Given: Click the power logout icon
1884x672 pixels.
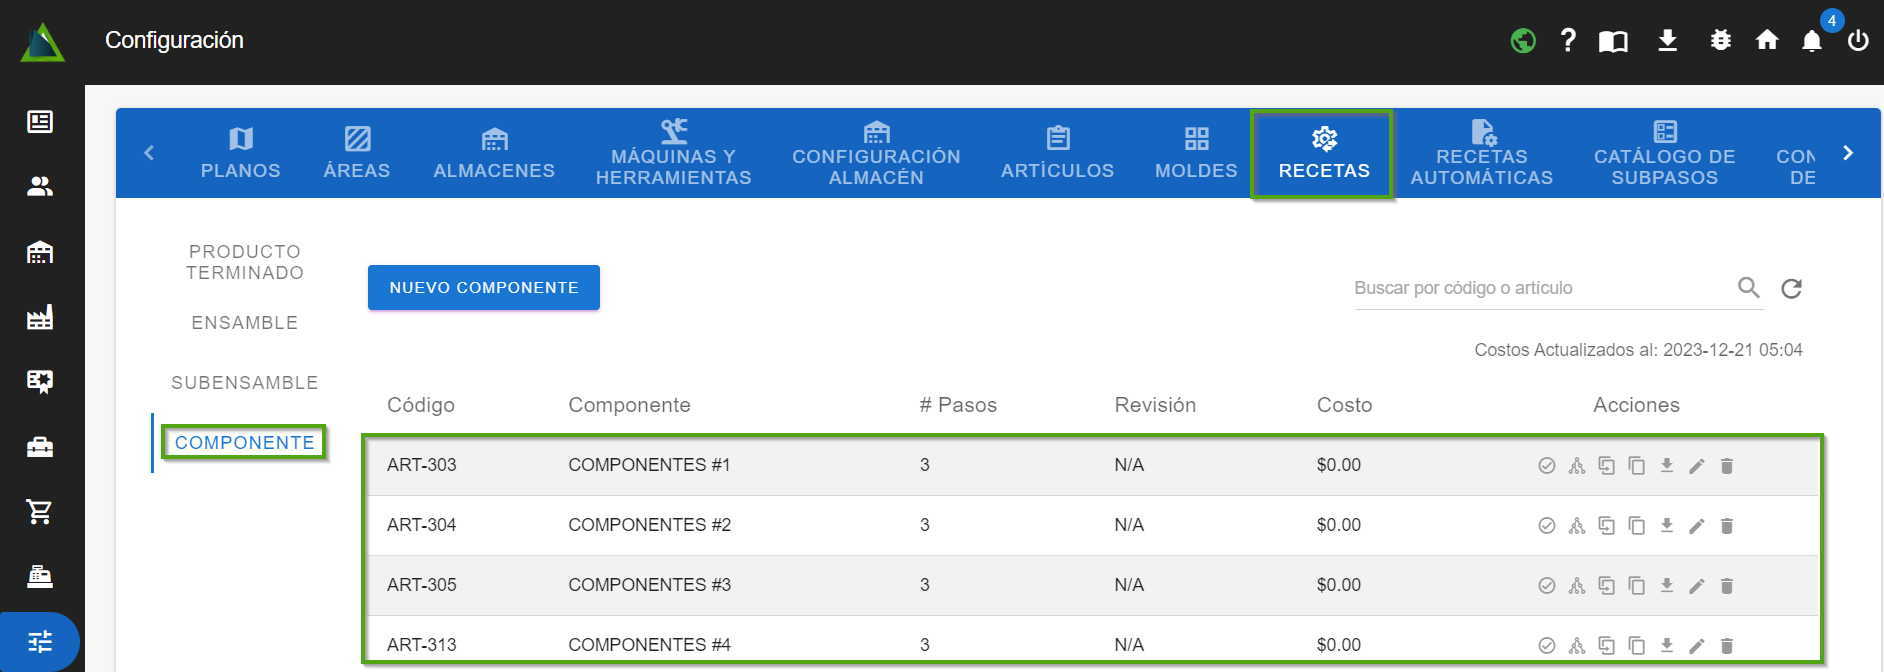Looking at the screenshot, I should click(x=1858, y=41).
